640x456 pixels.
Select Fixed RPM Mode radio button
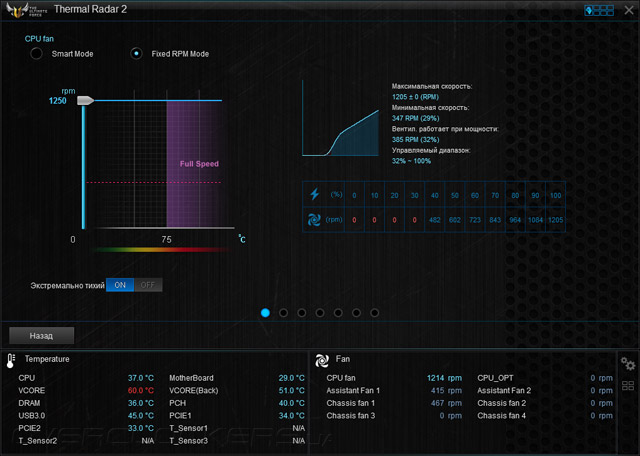pyautogui.click(x=136, y=53)
